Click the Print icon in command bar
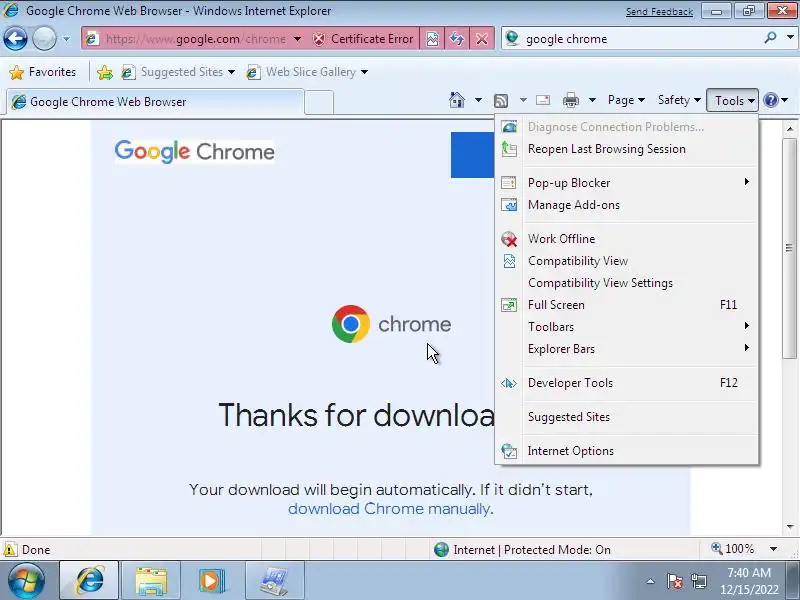Image resolution: width=800 pixels, height=600 pixels. [x=570, y=100]
